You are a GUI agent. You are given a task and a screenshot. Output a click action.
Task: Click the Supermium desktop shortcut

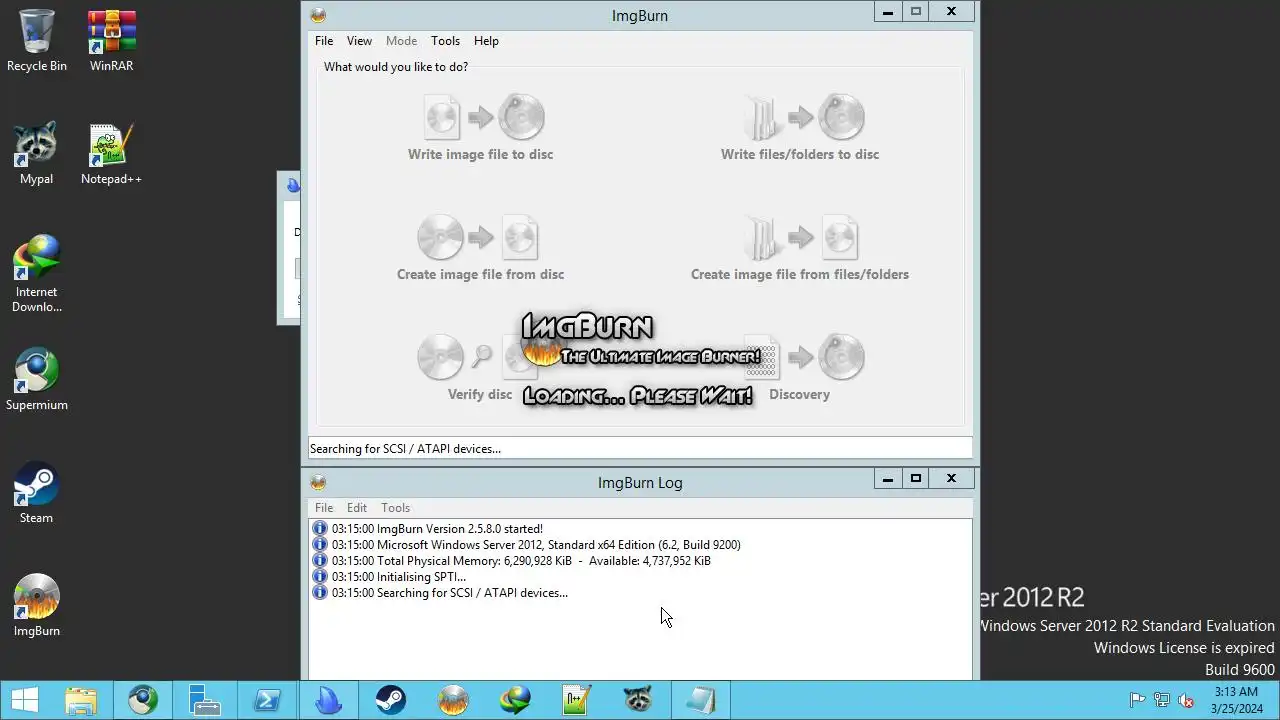point(37,380)
